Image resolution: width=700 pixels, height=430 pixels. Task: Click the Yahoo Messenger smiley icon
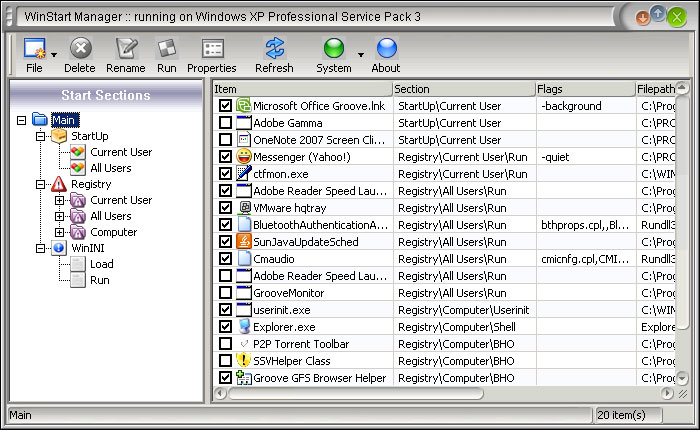(x=244, y=156)
